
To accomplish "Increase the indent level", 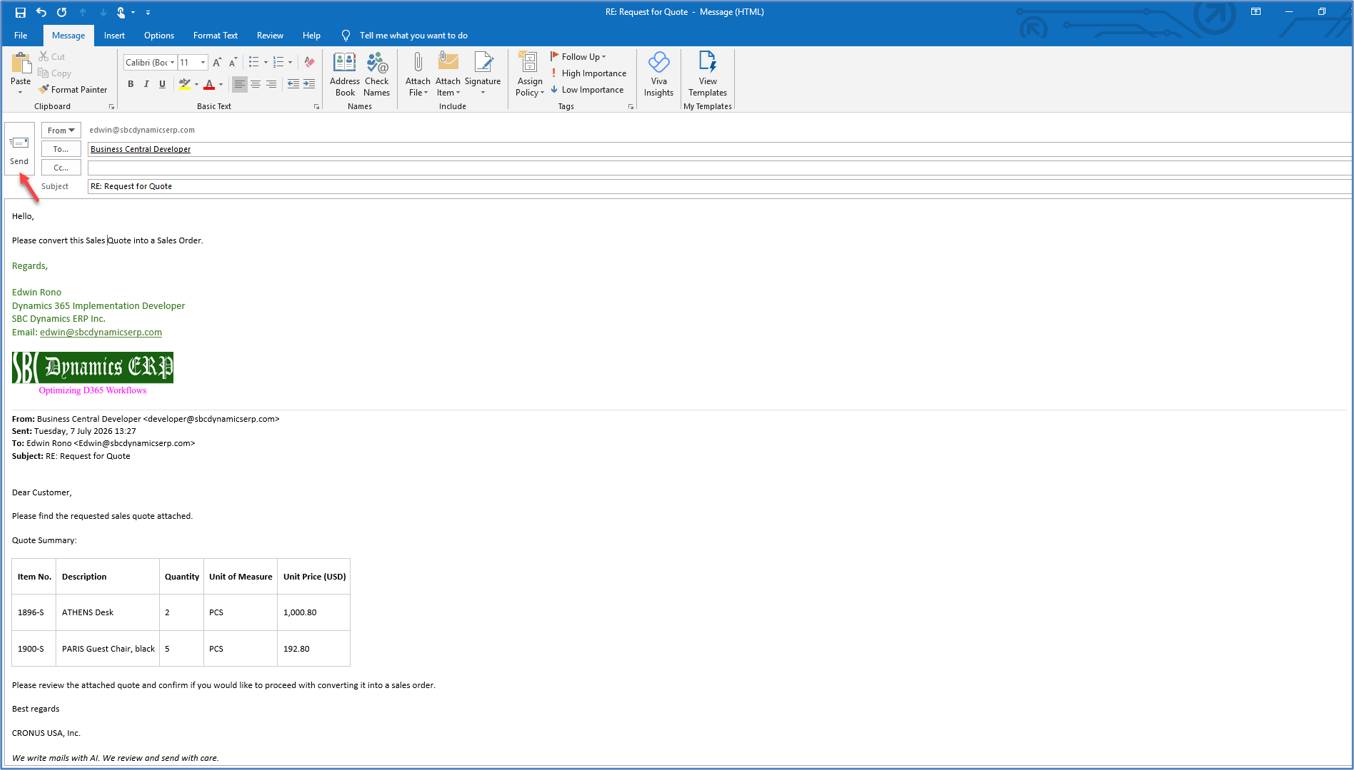I will pos(309,84).
